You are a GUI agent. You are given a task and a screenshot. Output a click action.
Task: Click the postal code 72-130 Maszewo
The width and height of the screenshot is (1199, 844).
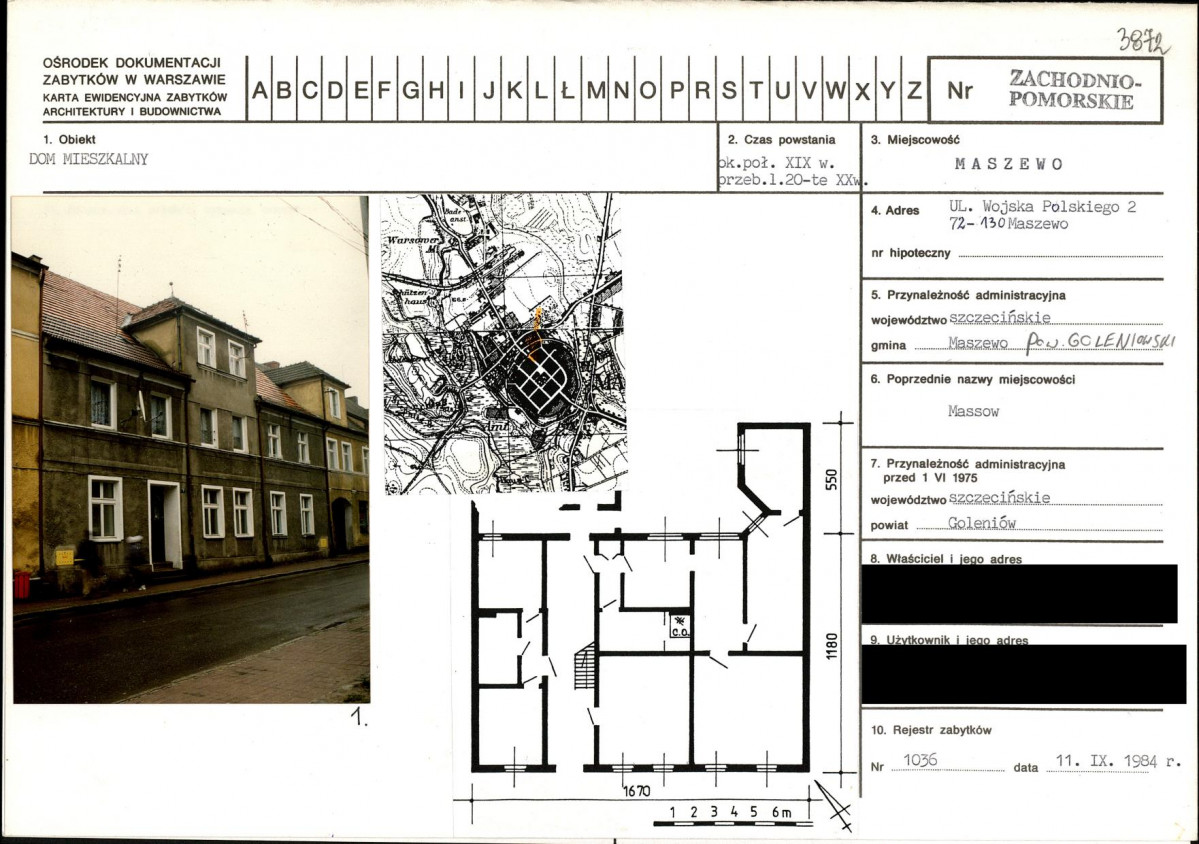(1009, 224)
